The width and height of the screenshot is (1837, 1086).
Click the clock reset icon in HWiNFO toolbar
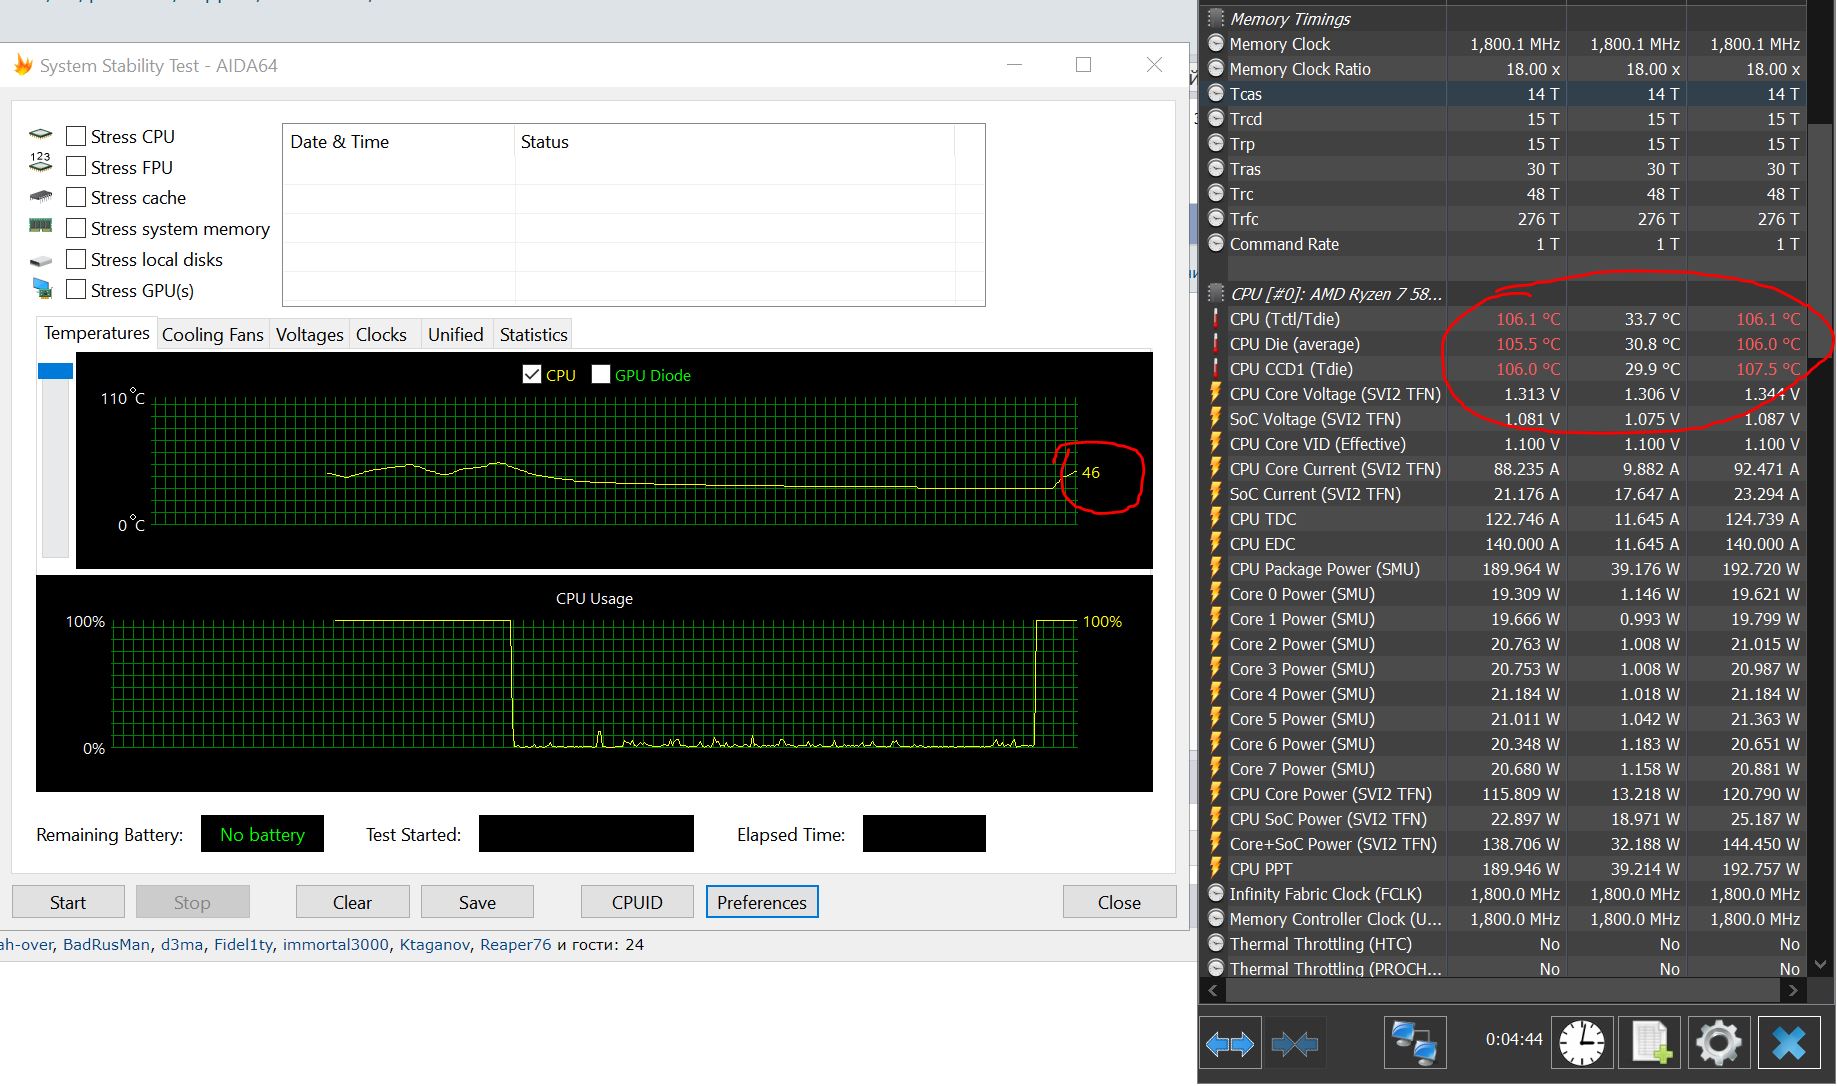click(1581, 1044)
